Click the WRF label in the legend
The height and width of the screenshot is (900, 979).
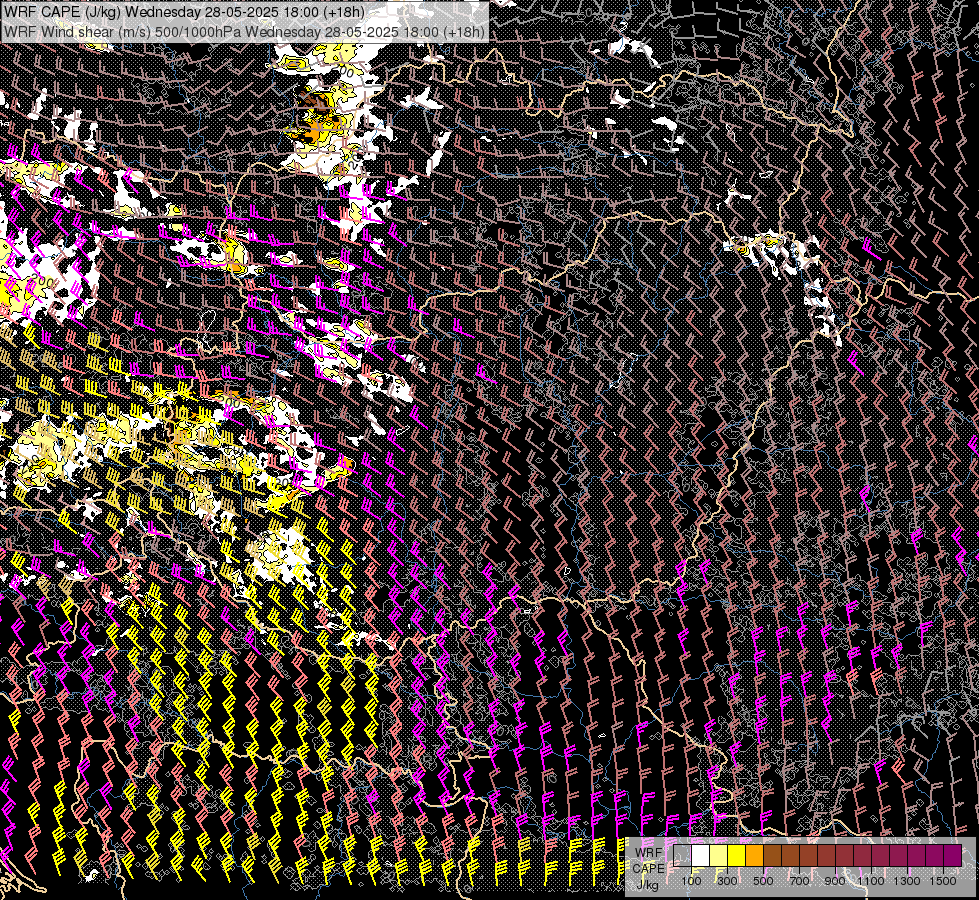point(649,853)
